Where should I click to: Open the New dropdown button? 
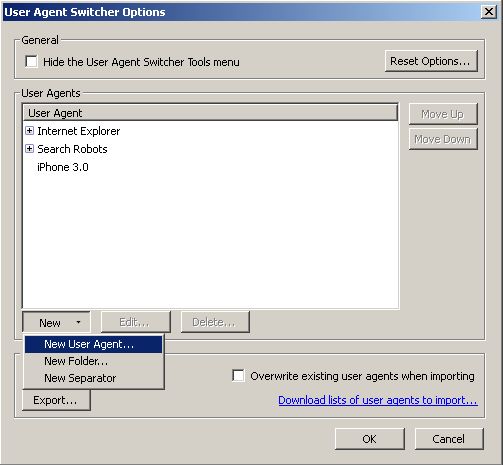[x=56, y=322]
